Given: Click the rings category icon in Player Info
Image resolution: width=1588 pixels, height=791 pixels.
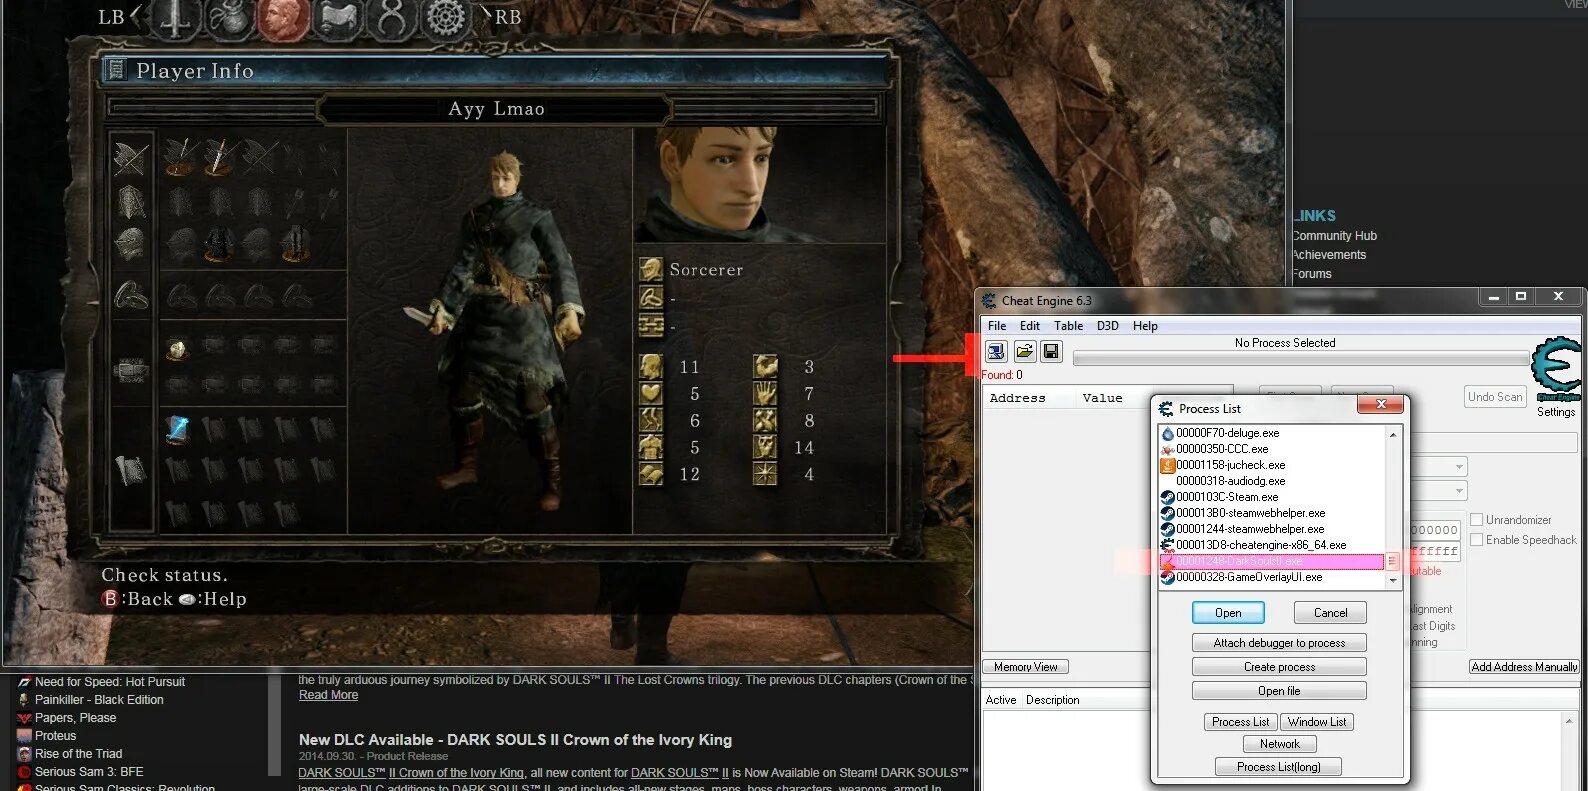Looking at the screenshot, I should click(131, 295).
